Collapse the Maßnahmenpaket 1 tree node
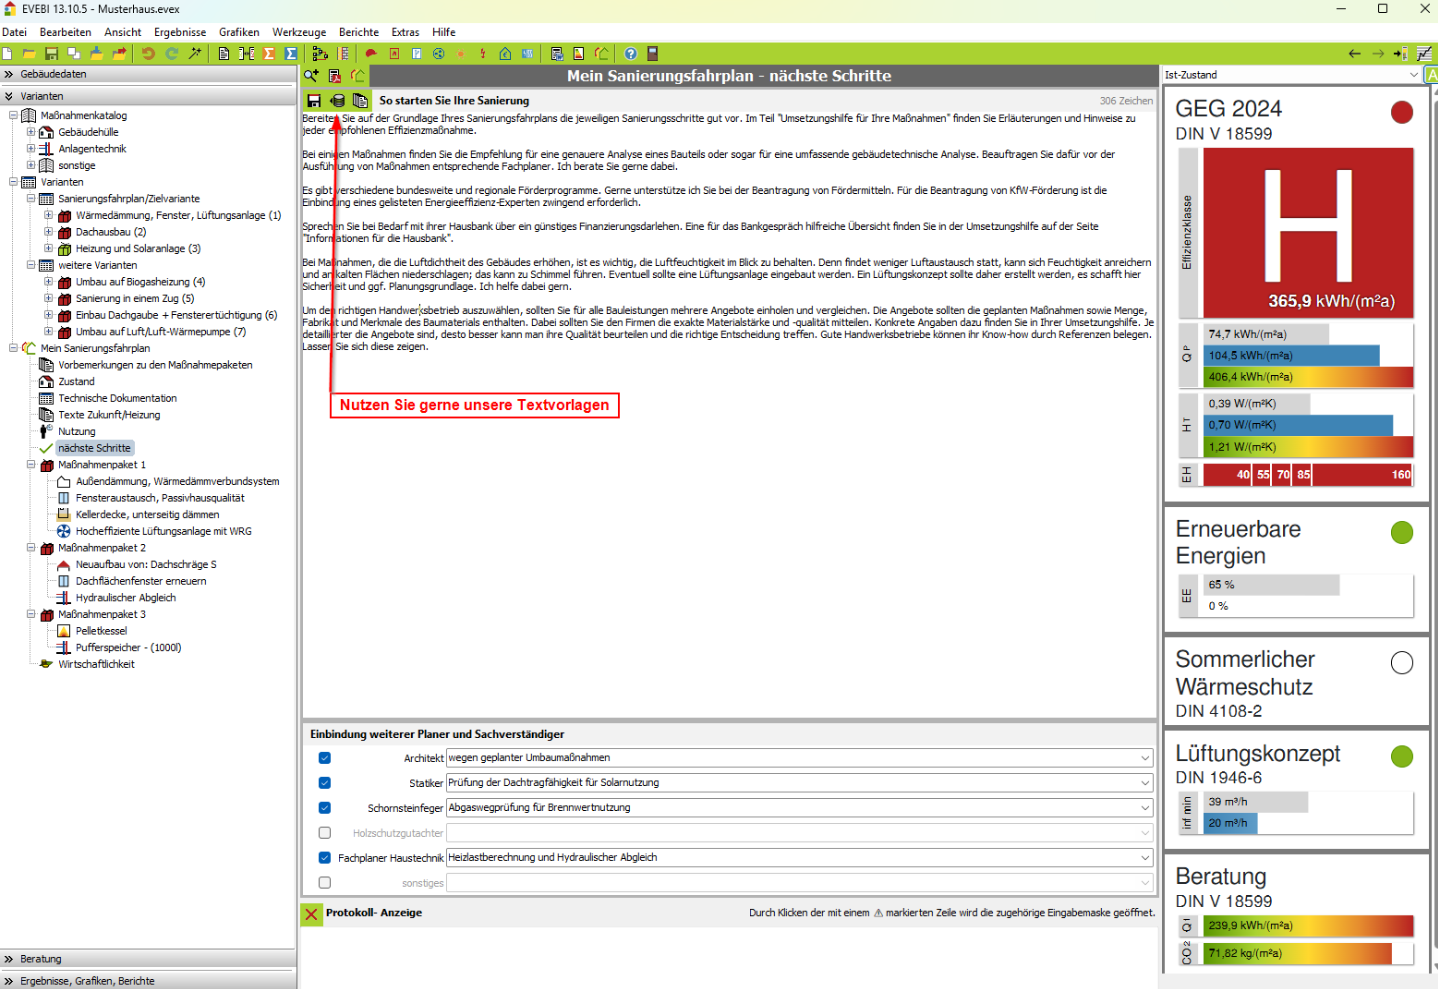 tap(31, 465)
